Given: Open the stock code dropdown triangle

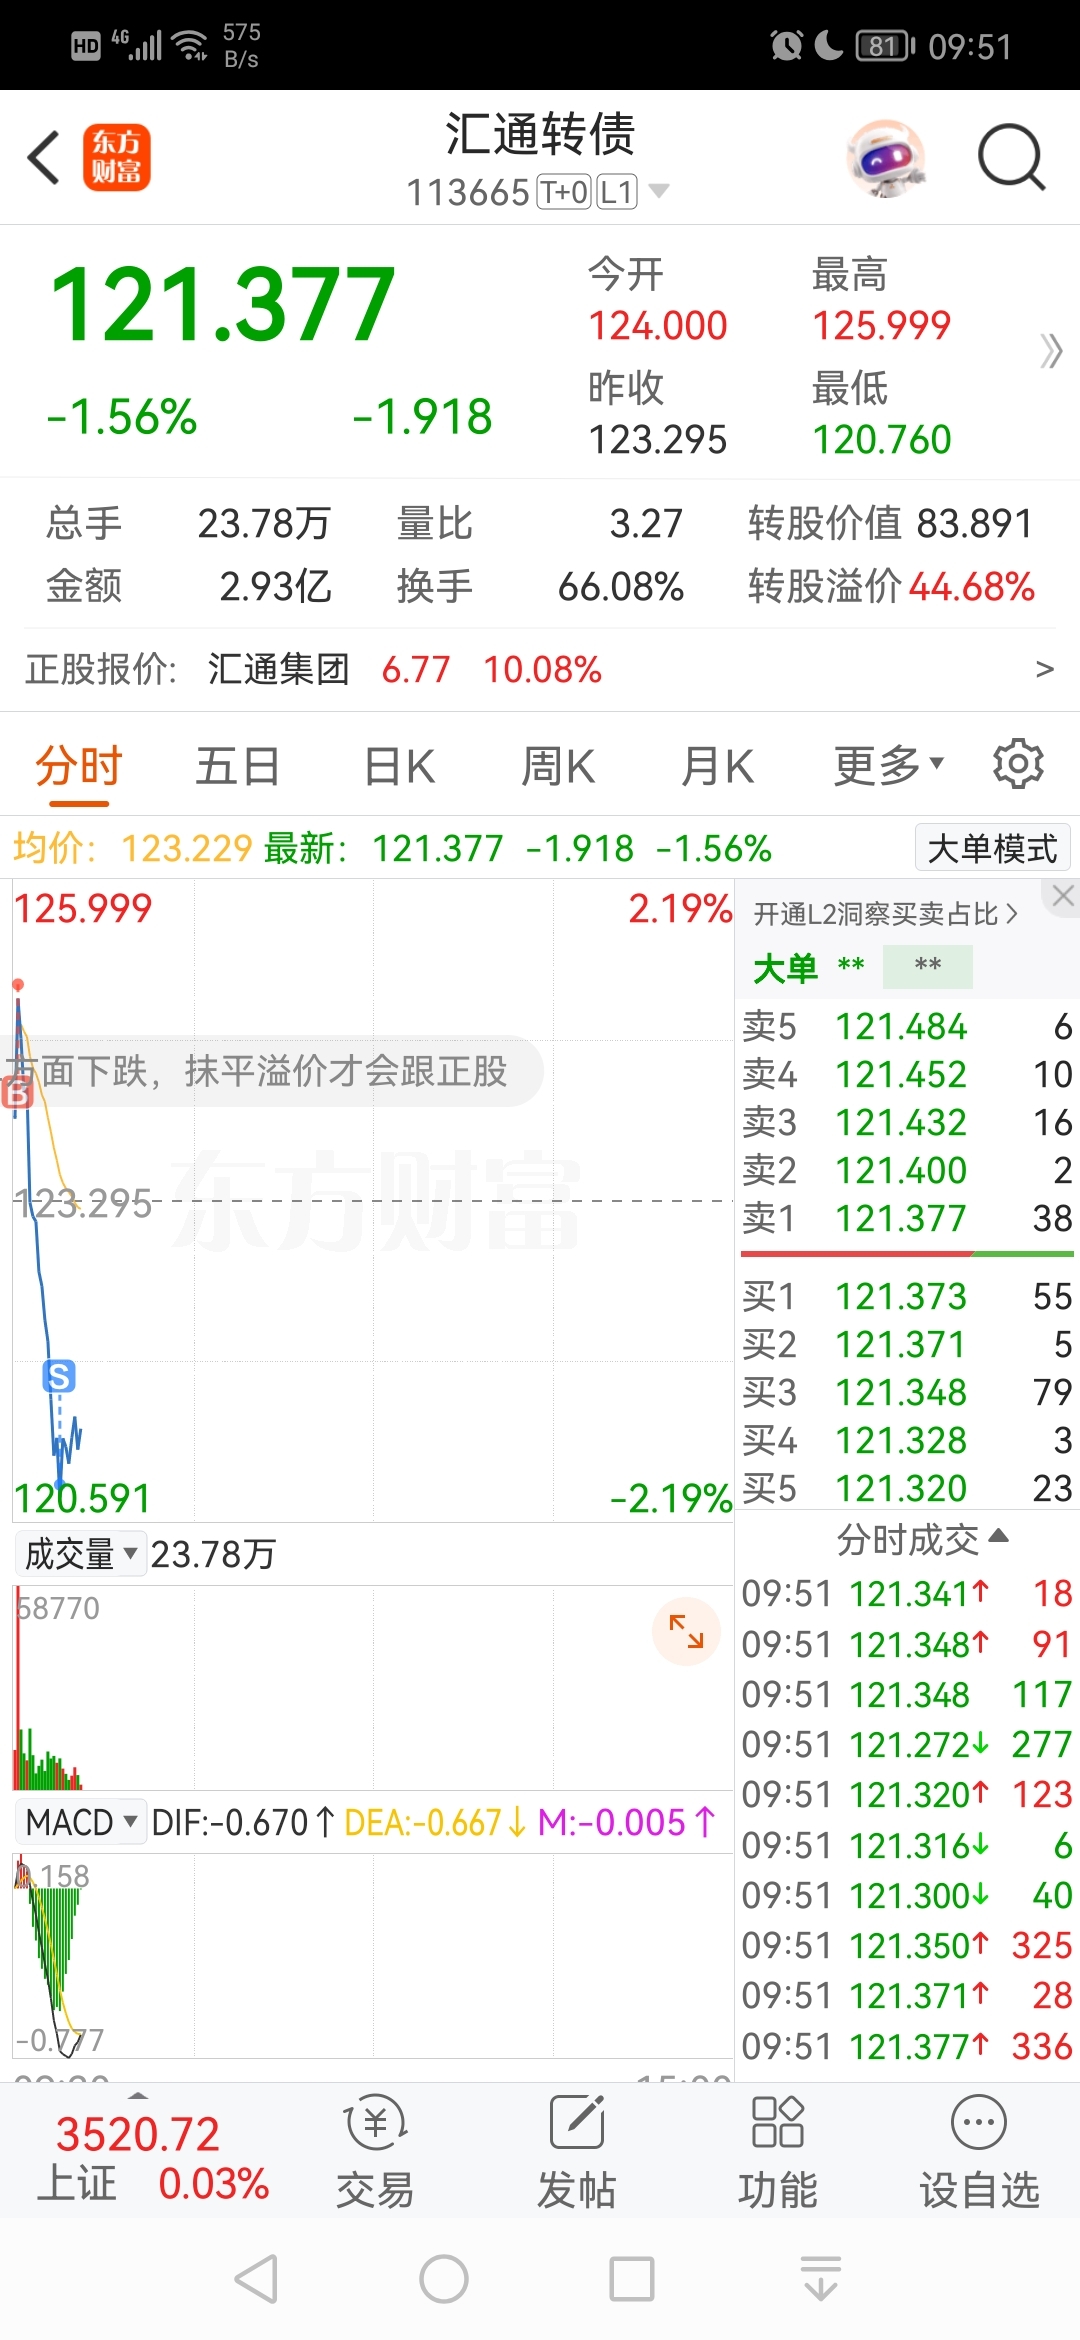Looking at the screenshot, I should point(658,191).
